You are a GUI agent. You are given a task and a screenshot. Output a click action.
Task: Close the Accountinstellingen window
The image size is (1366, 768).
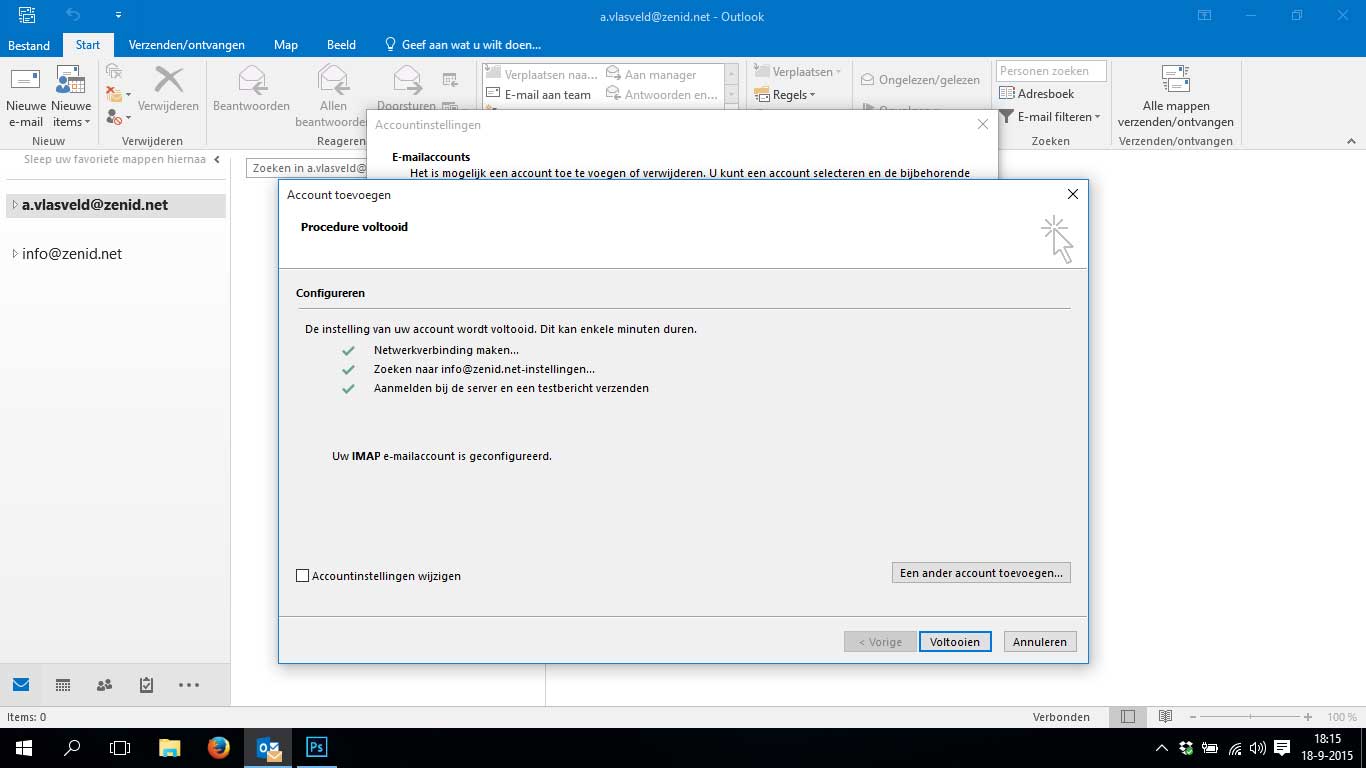pos(982,124)
